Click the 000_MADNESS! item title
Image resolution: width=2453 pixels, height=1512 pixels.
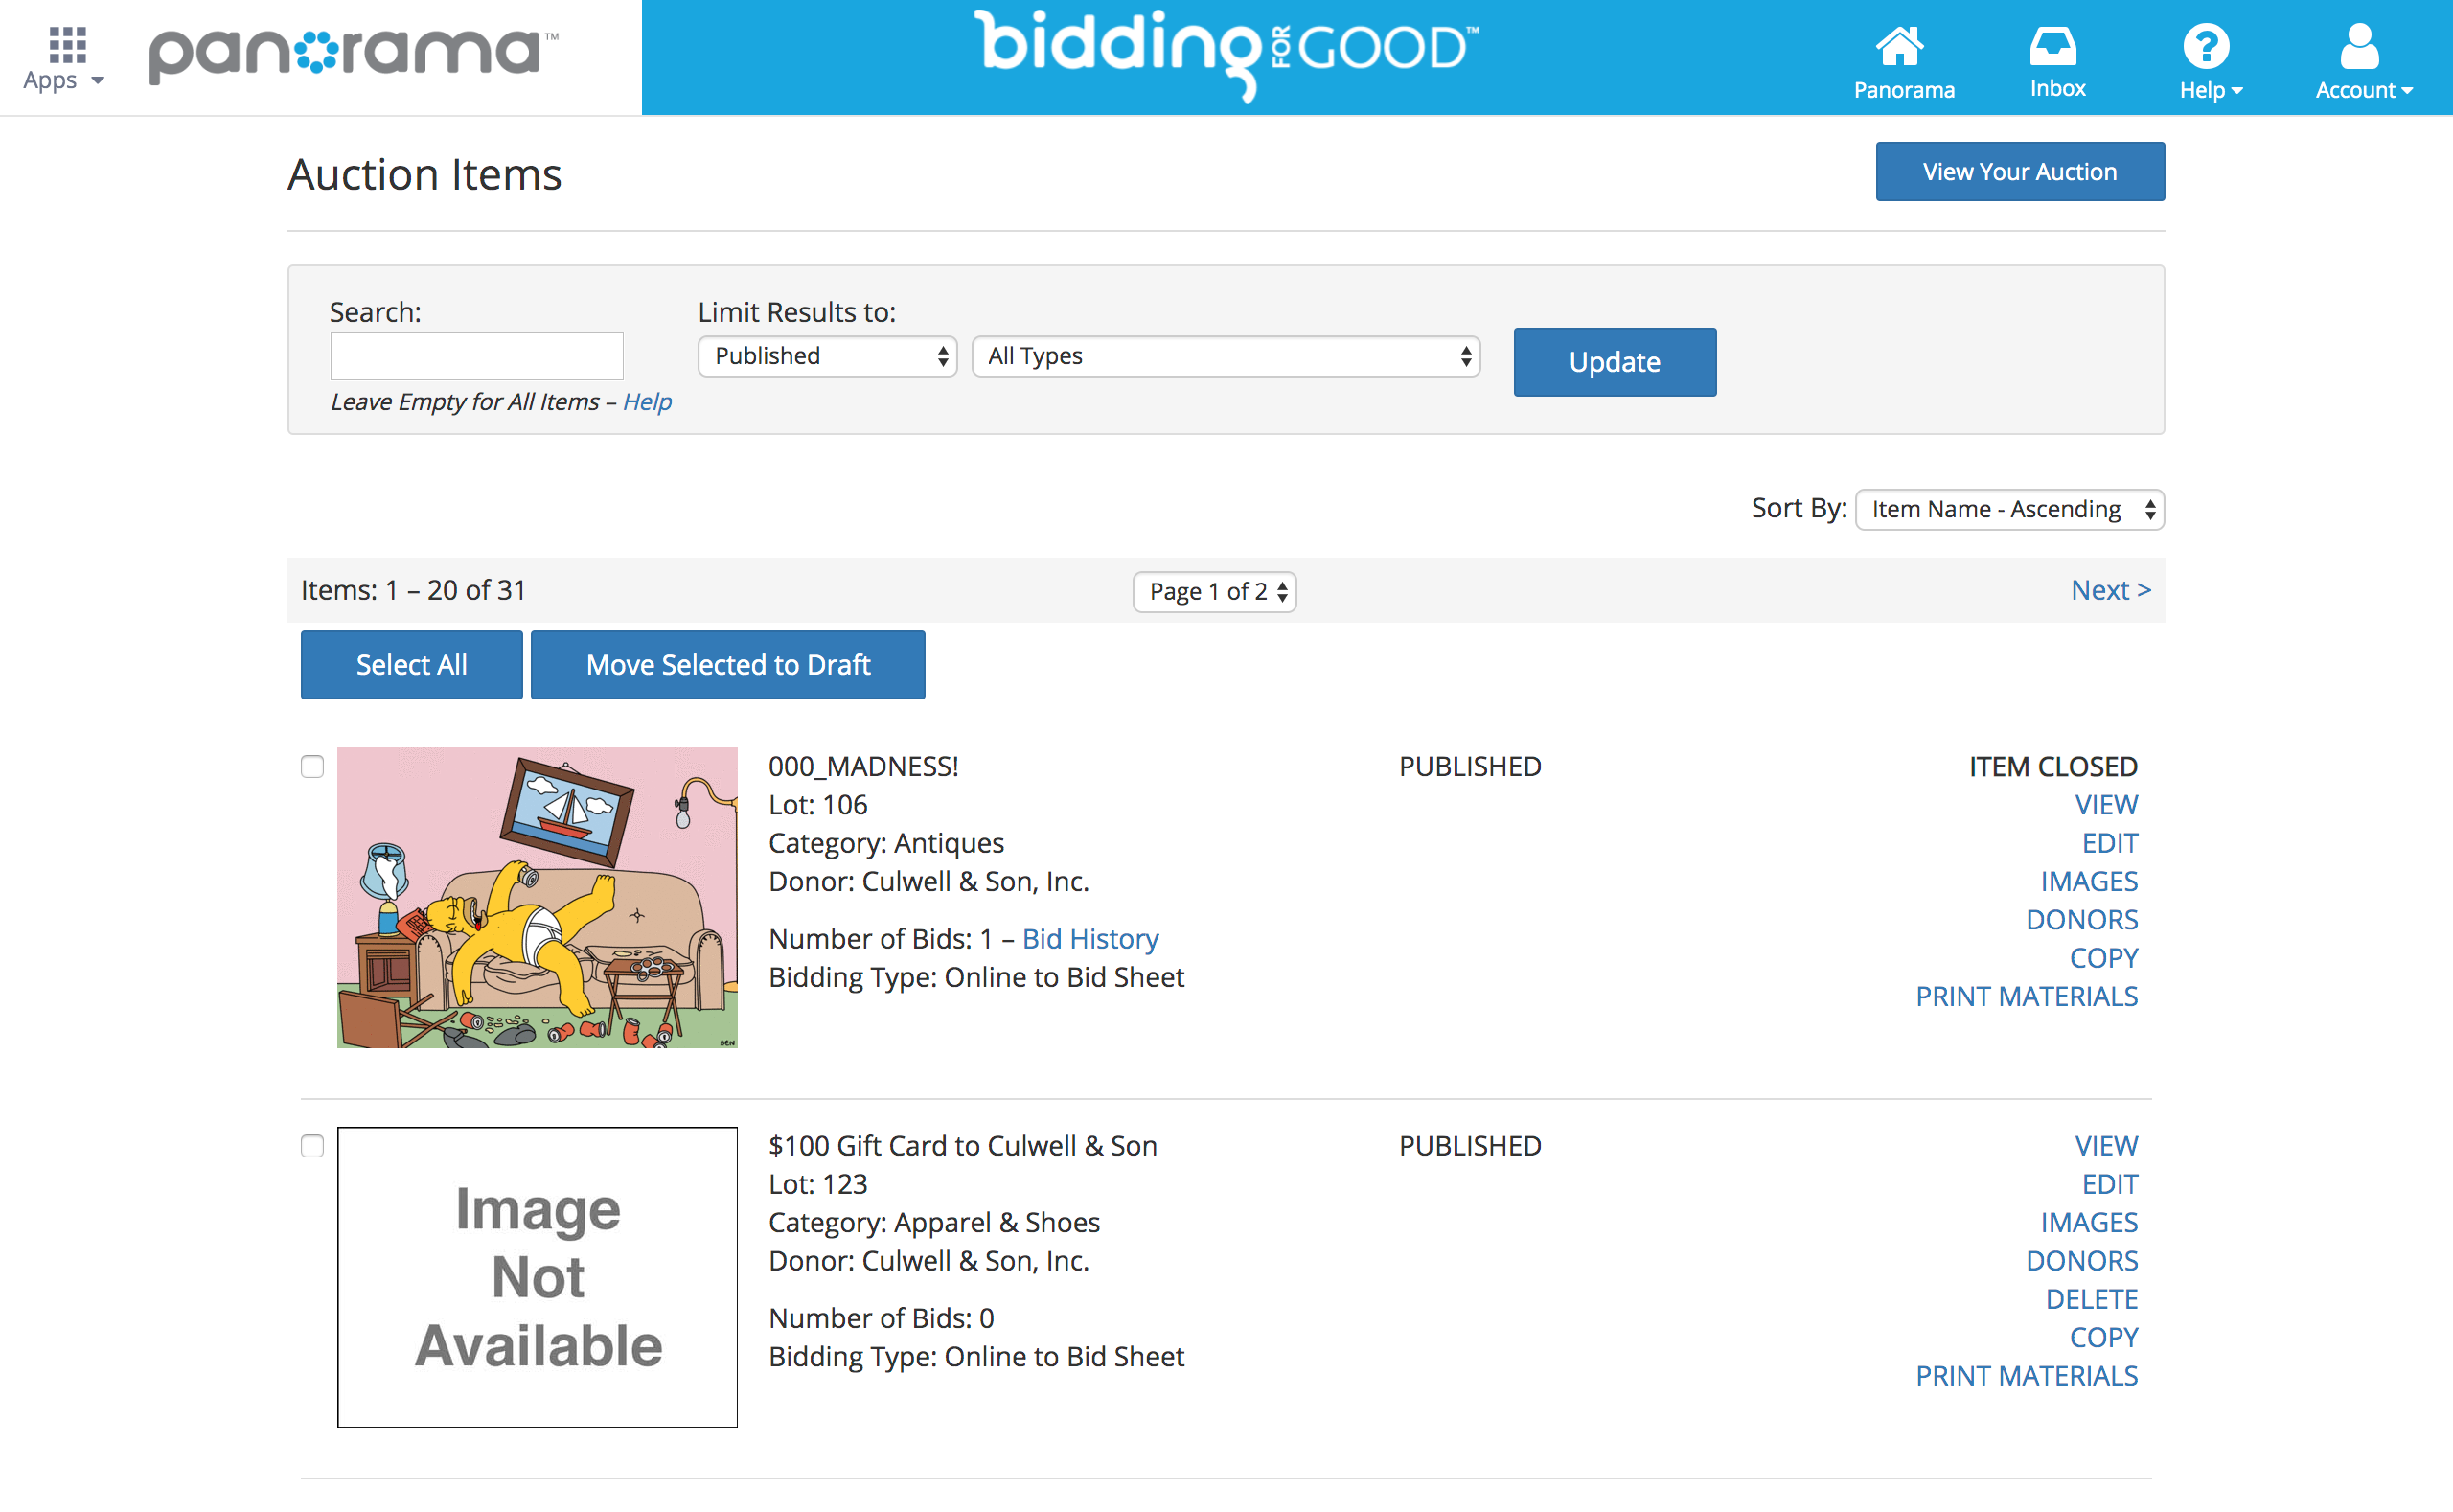pos(863,766)
